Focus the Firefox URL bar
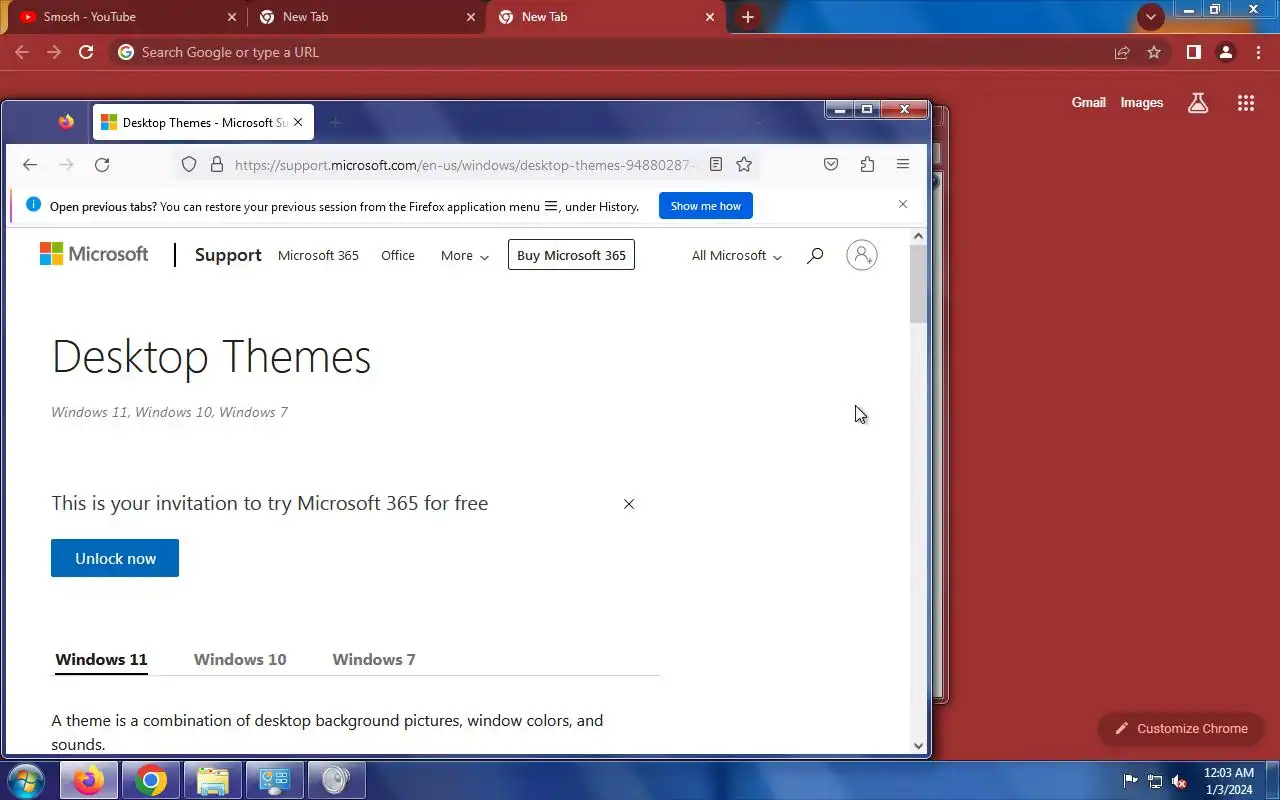The width and height of the screenshot is (1280, 800). 465,165
